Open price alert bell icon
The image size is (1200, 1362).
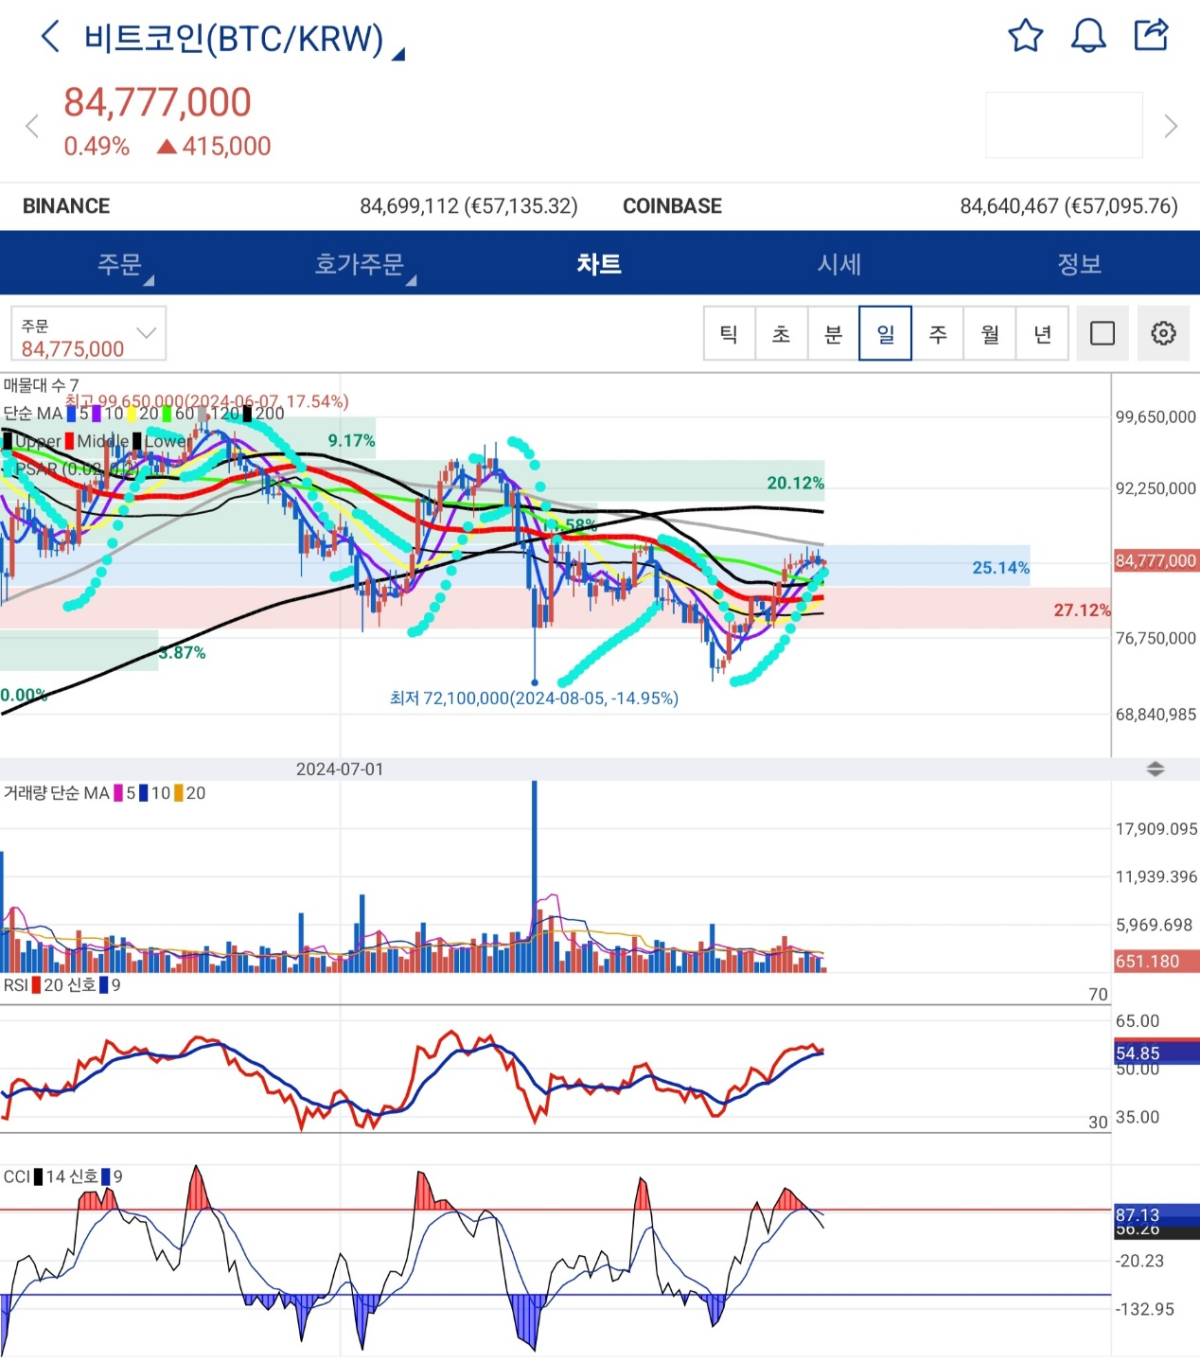1088,36
